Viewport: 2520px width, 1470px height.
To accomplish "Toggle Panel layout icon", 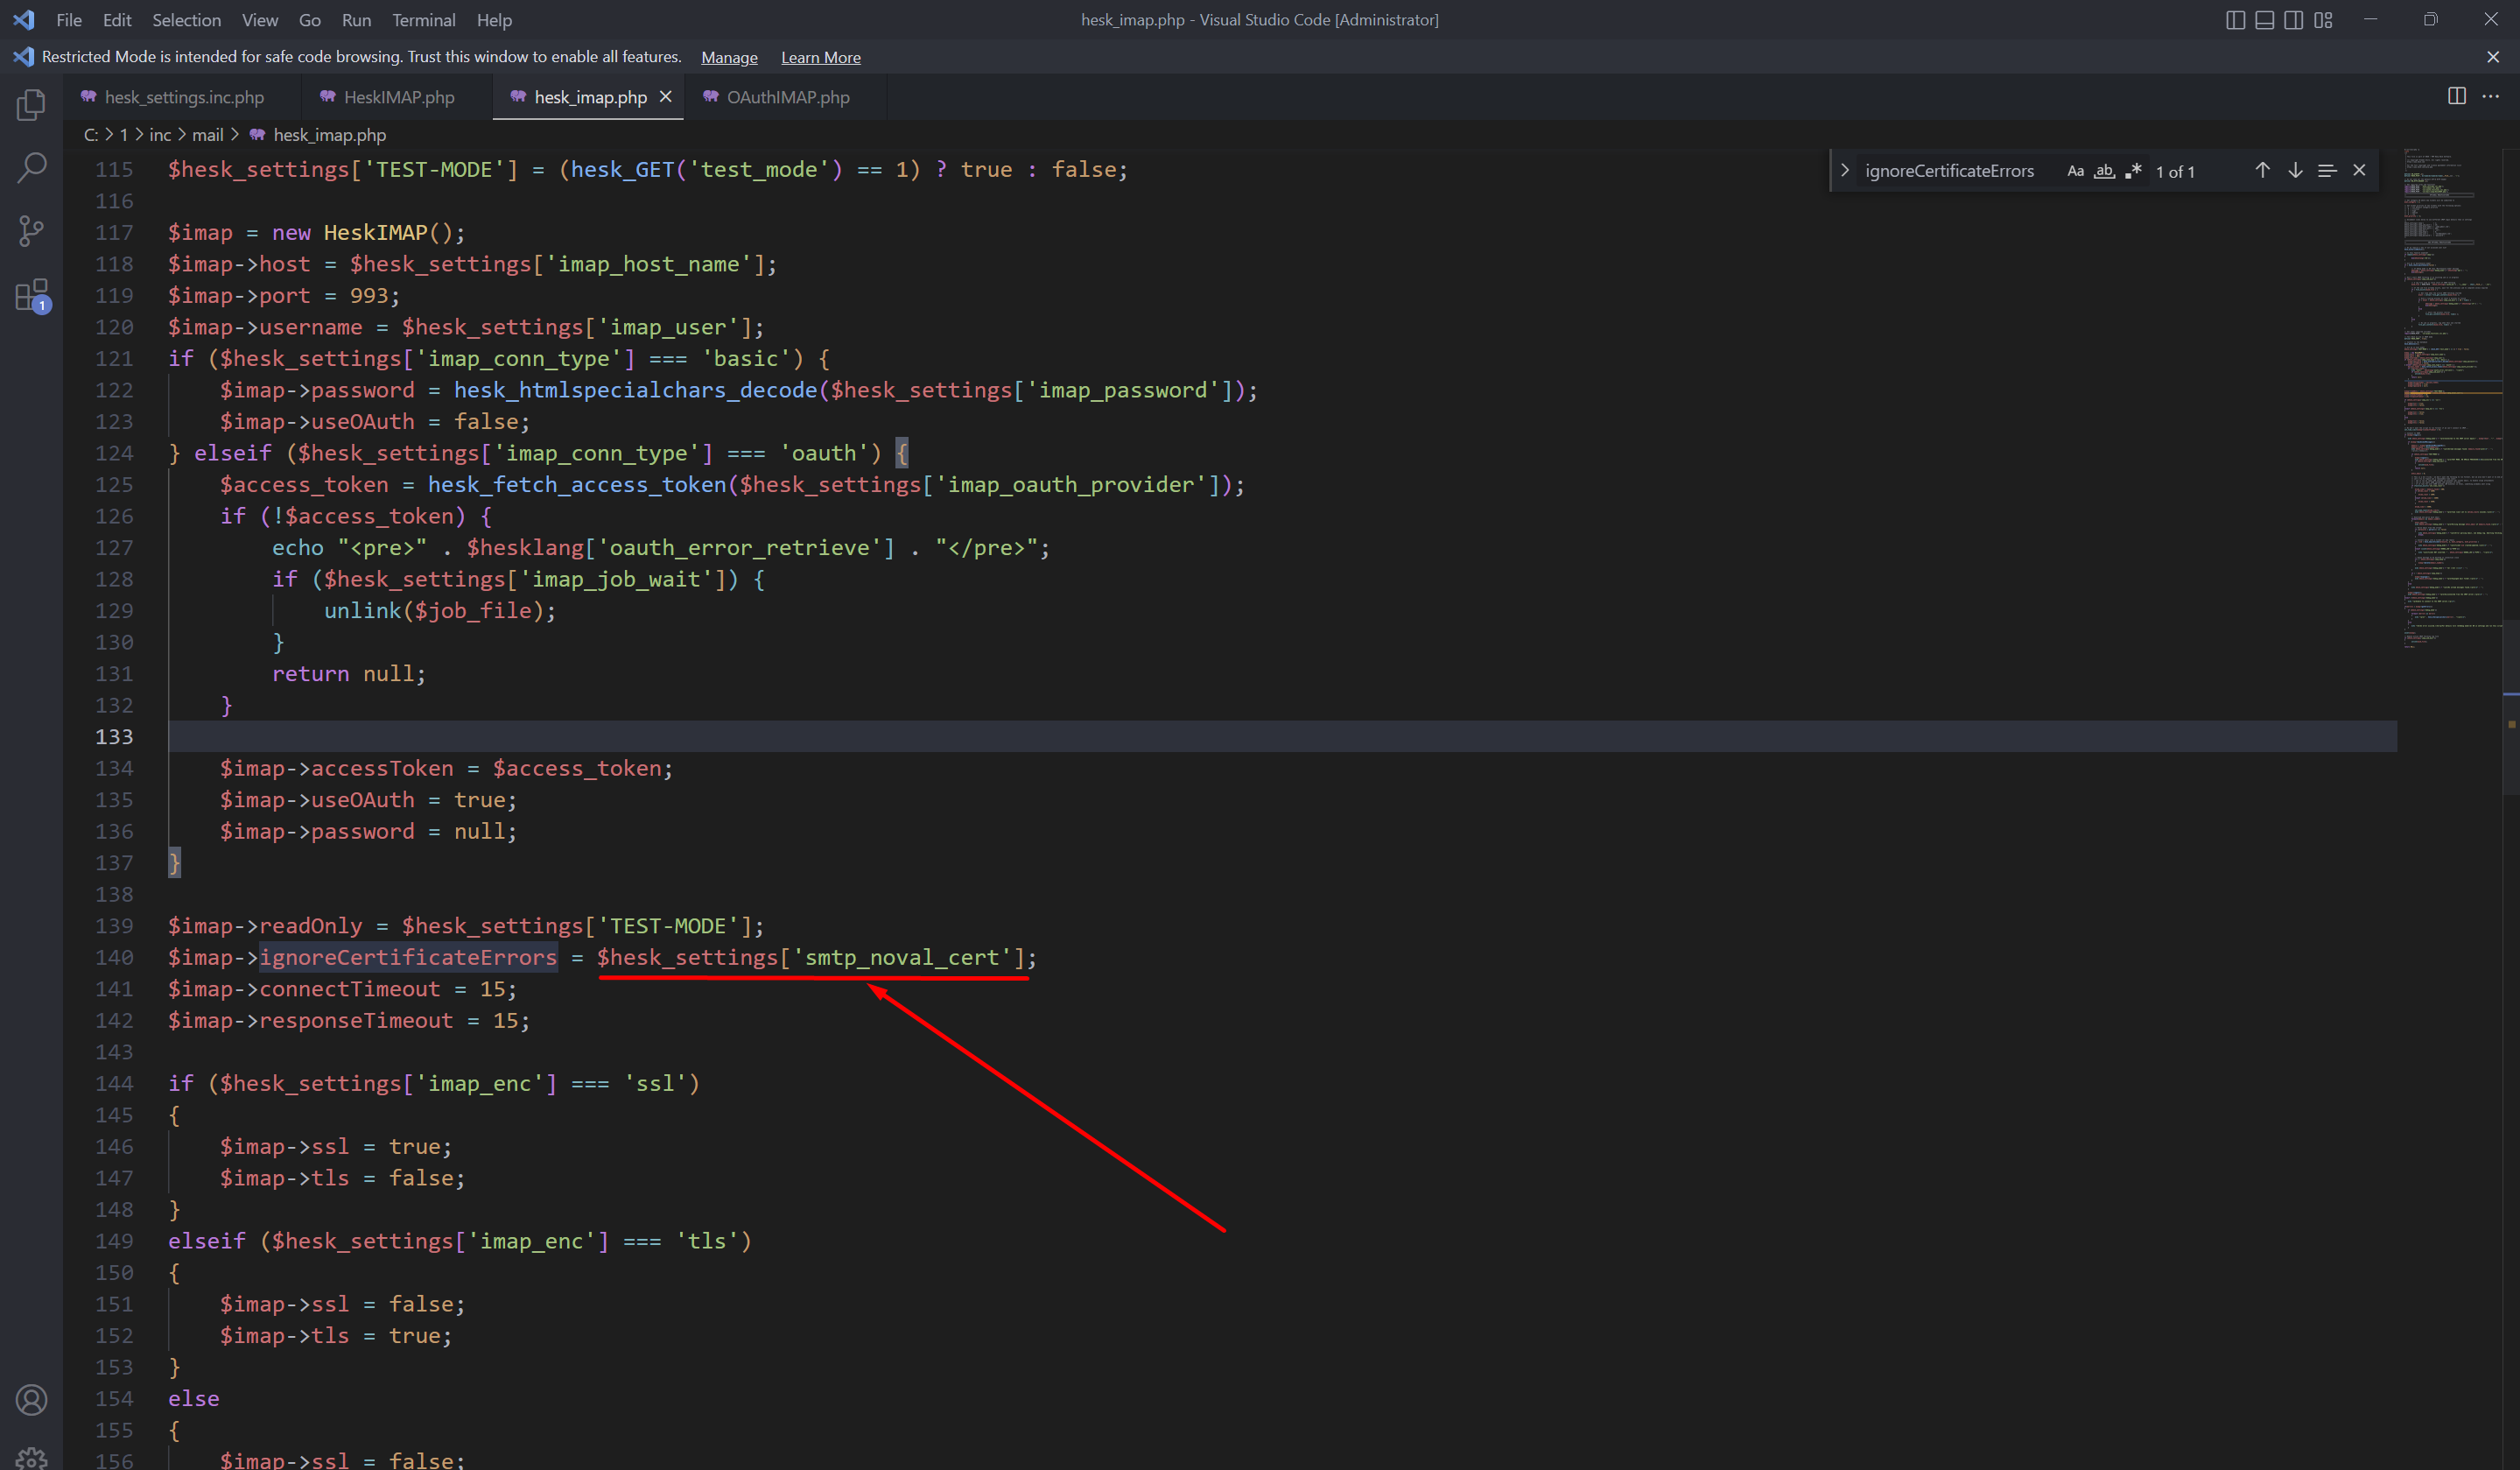I will (x=2264, y=20).
